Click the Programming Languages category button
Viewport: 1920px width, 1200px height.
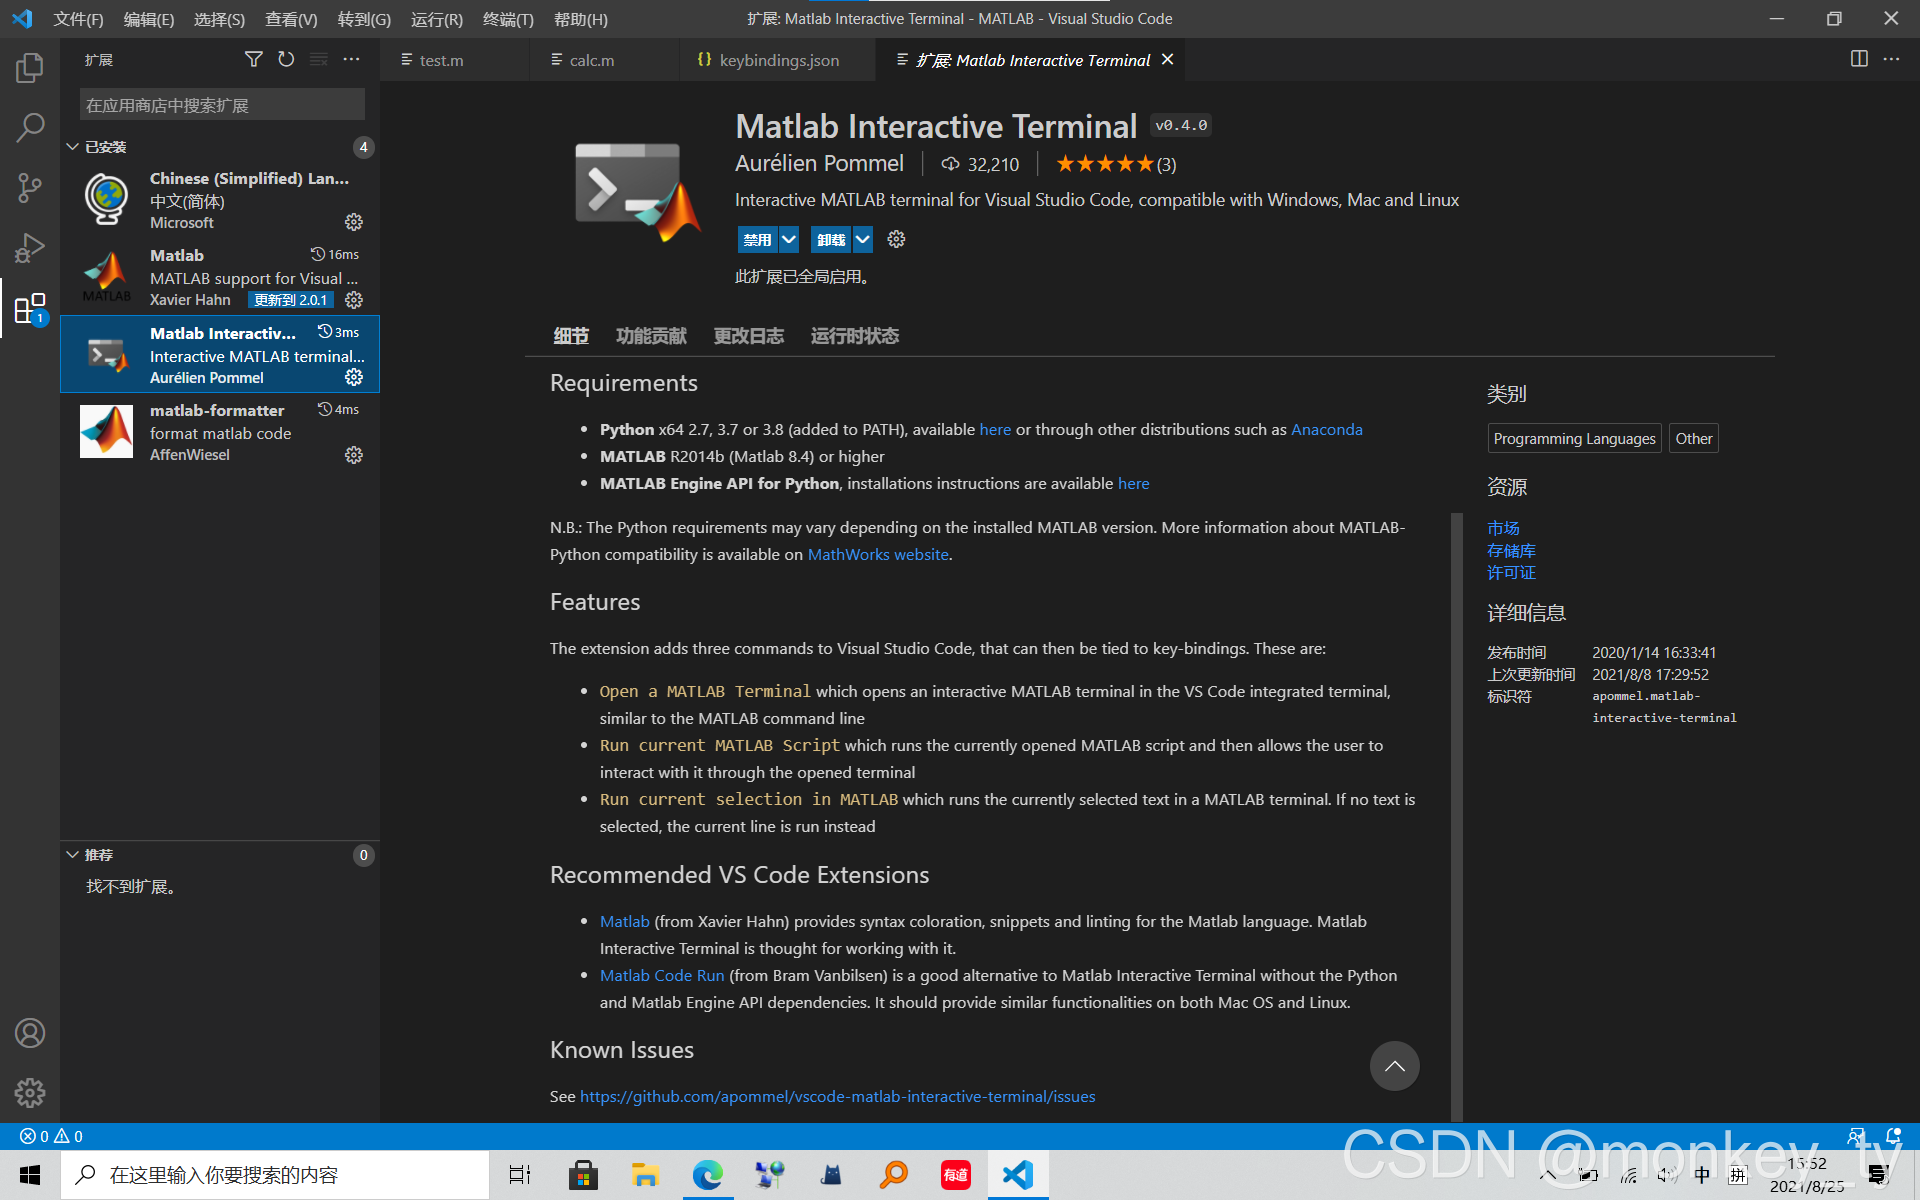click(x=1573, y=438)
